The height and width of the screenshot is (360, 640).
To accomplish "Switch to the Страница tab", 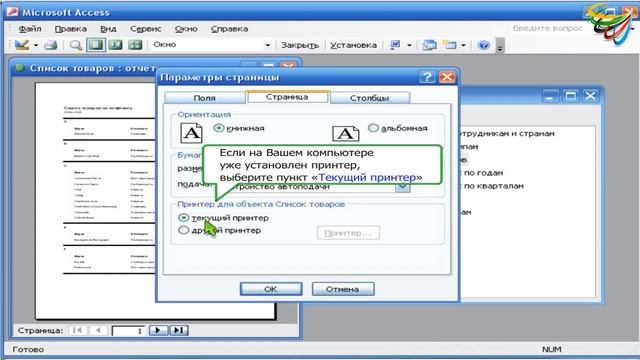I will (x=287, y=97).
